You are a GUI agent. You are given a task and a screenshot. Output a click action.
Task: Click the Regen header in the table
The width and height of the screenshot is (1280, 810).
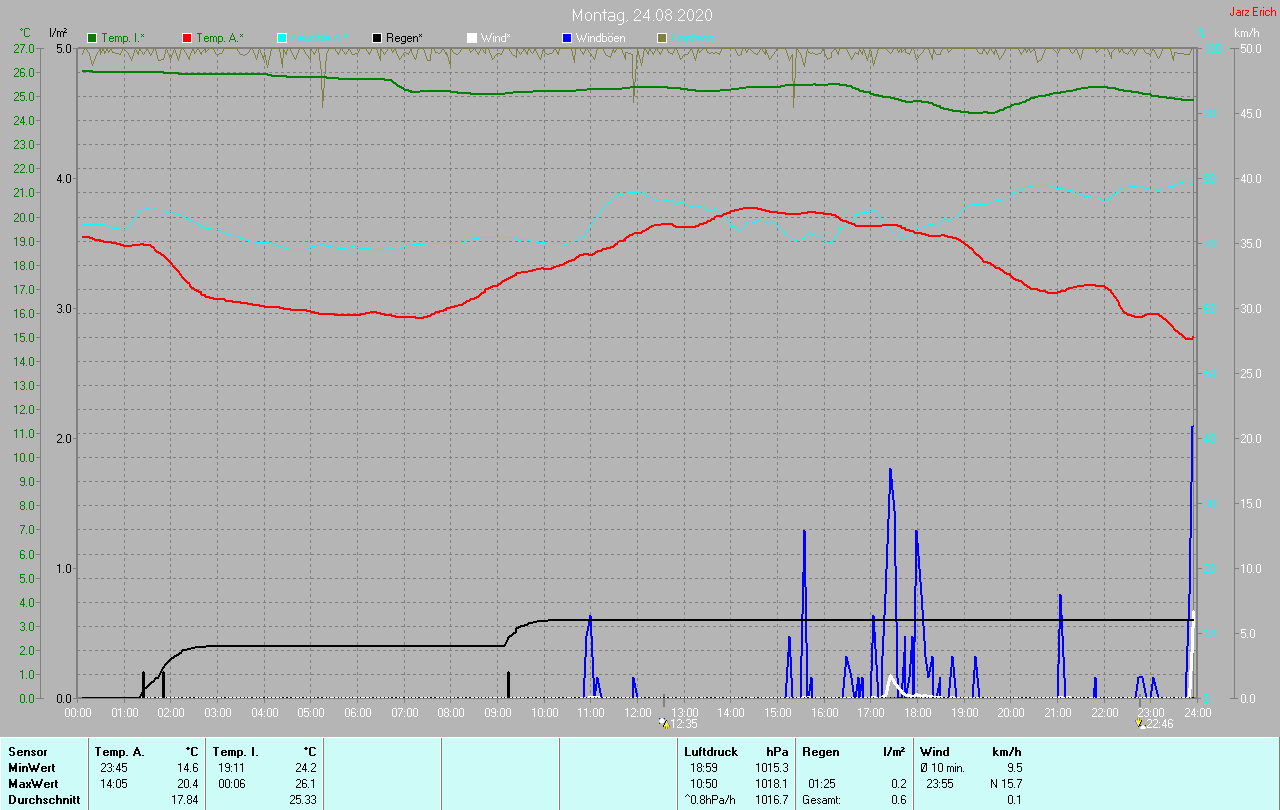820,751
